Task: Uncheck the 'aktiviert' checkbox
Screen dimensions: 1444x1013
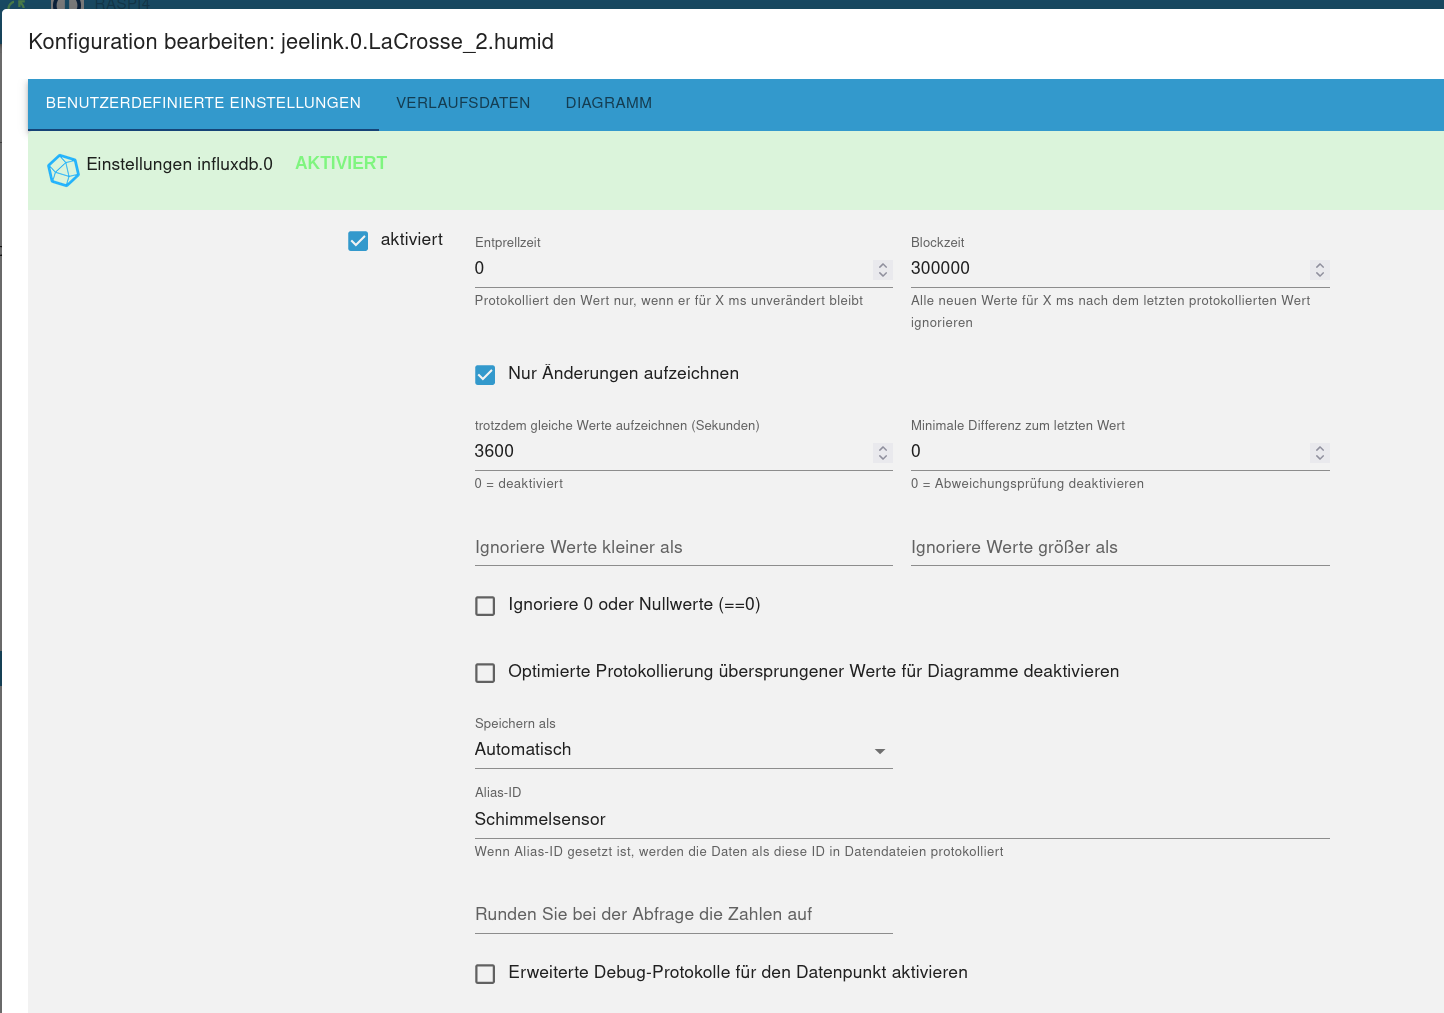Action: (x=358, y=241)
